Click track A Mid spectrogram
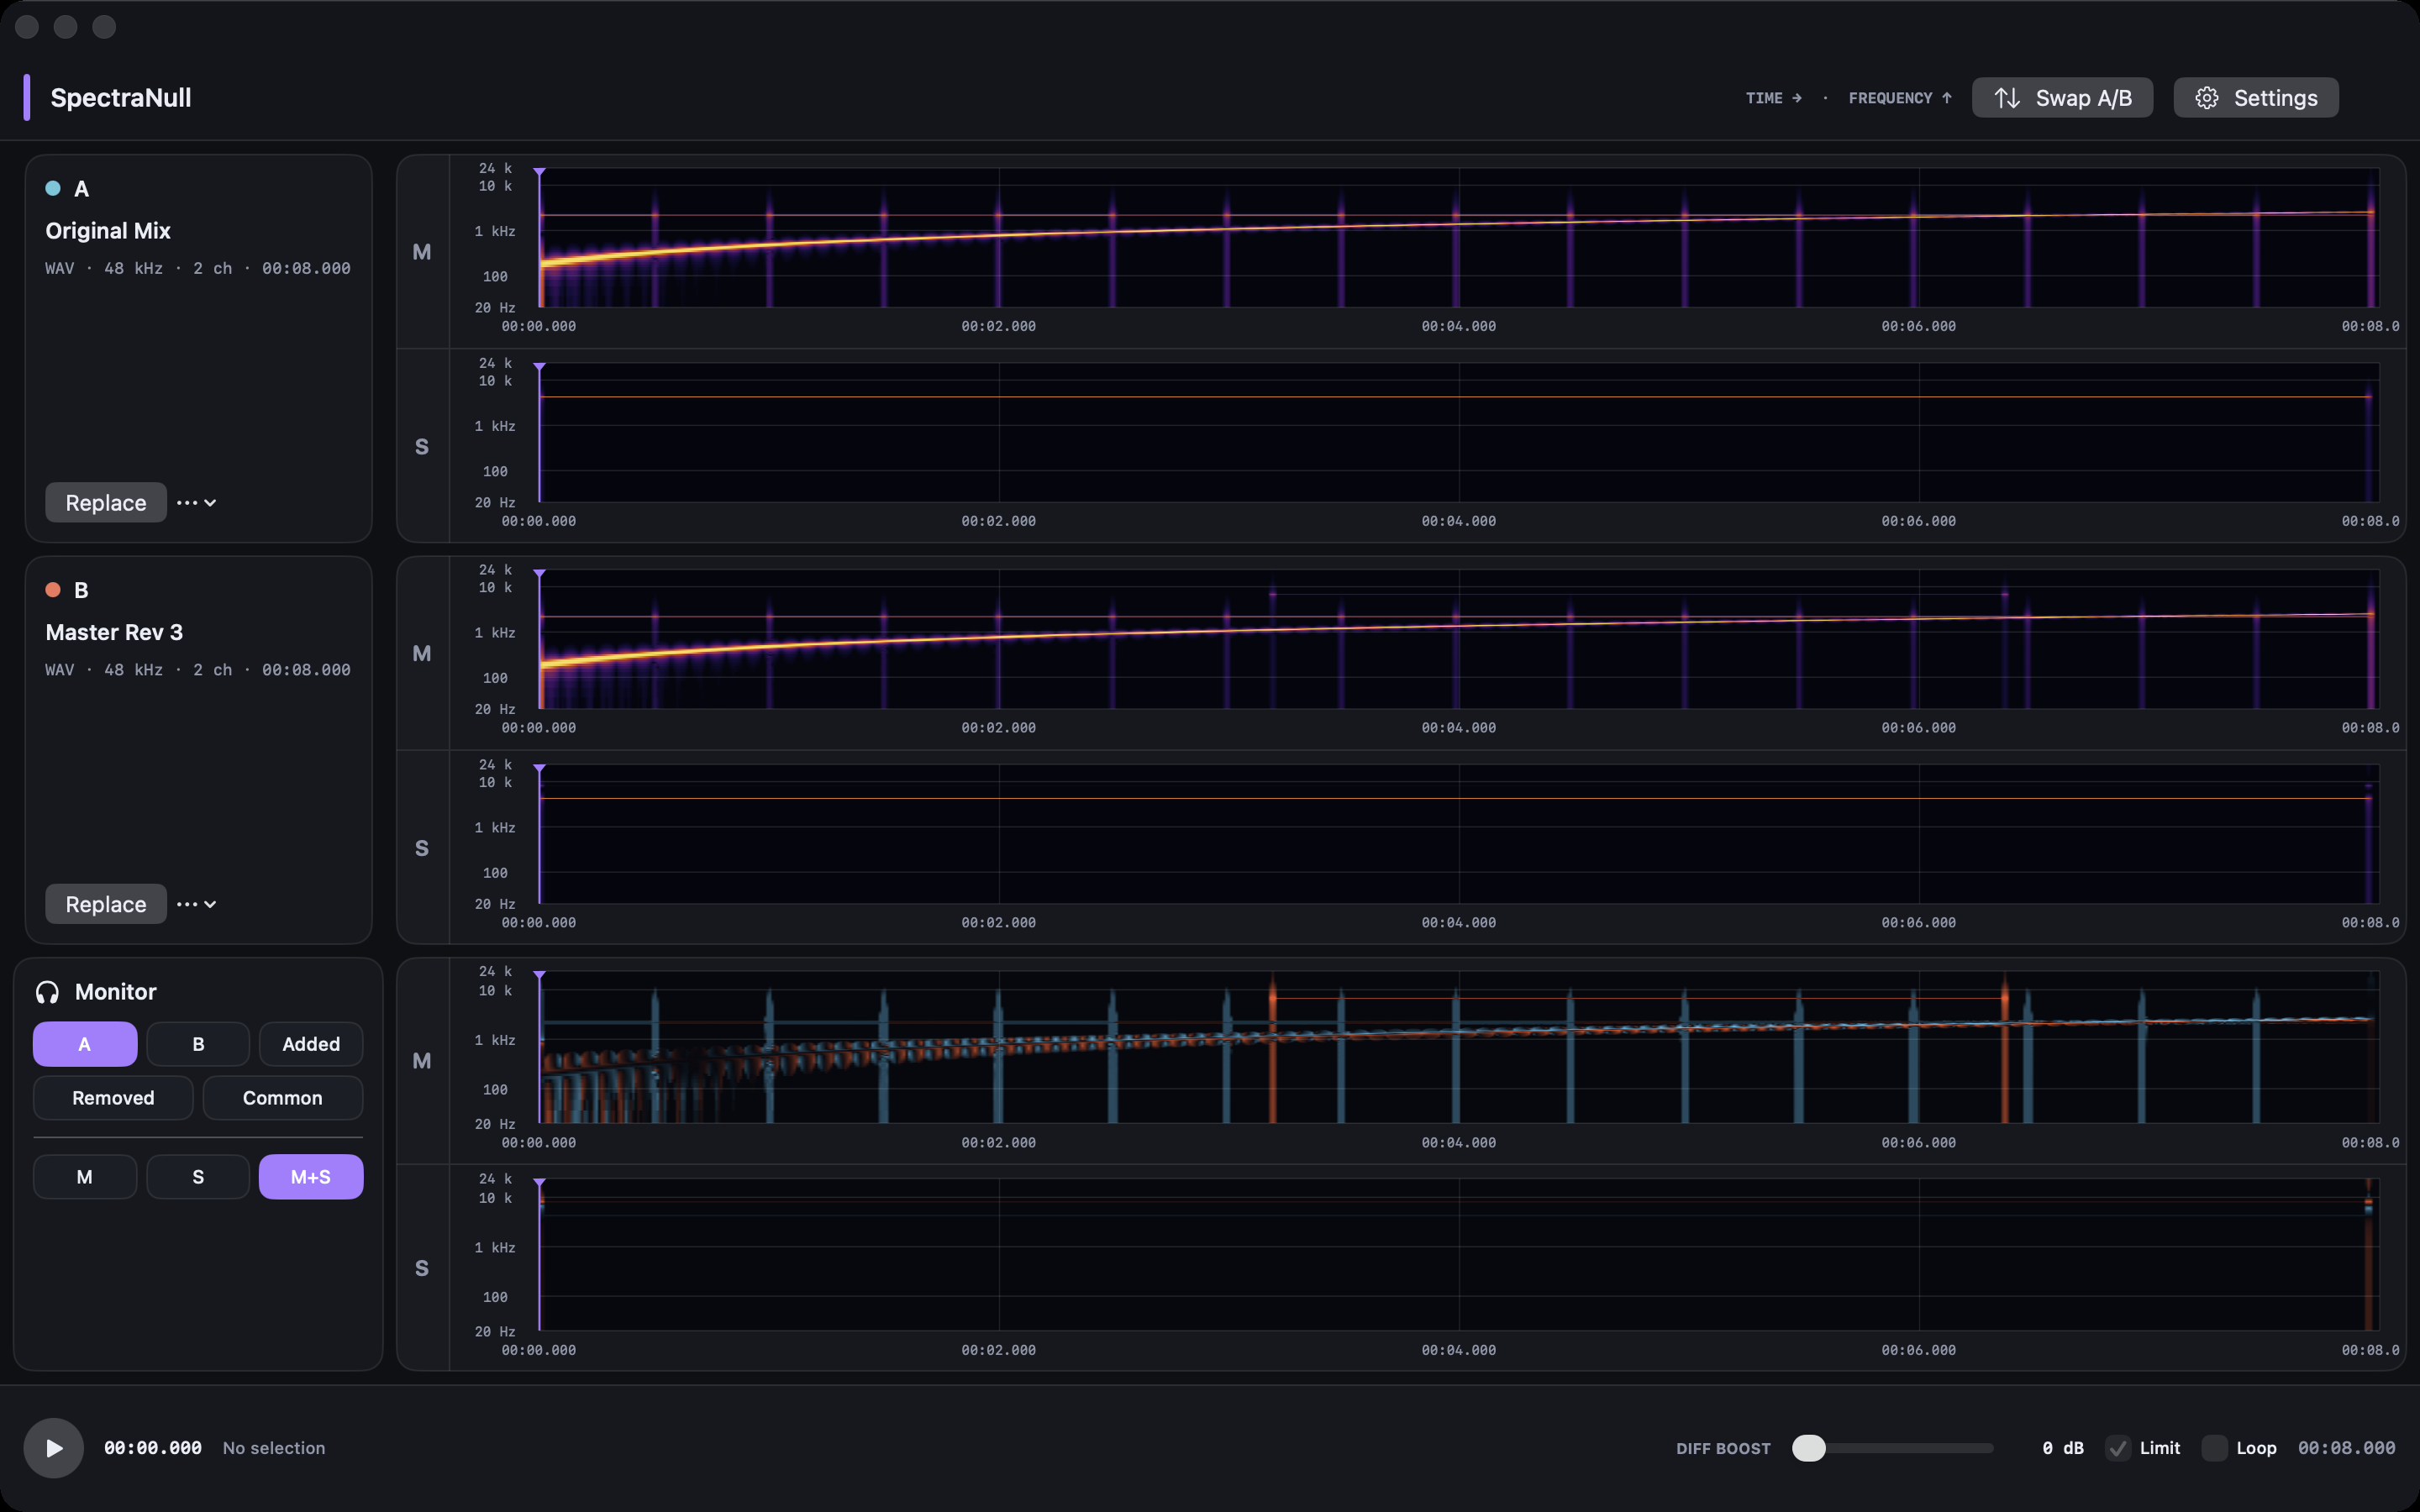The height and width of the screenshot is (1512, 2420). [1459, 238]
